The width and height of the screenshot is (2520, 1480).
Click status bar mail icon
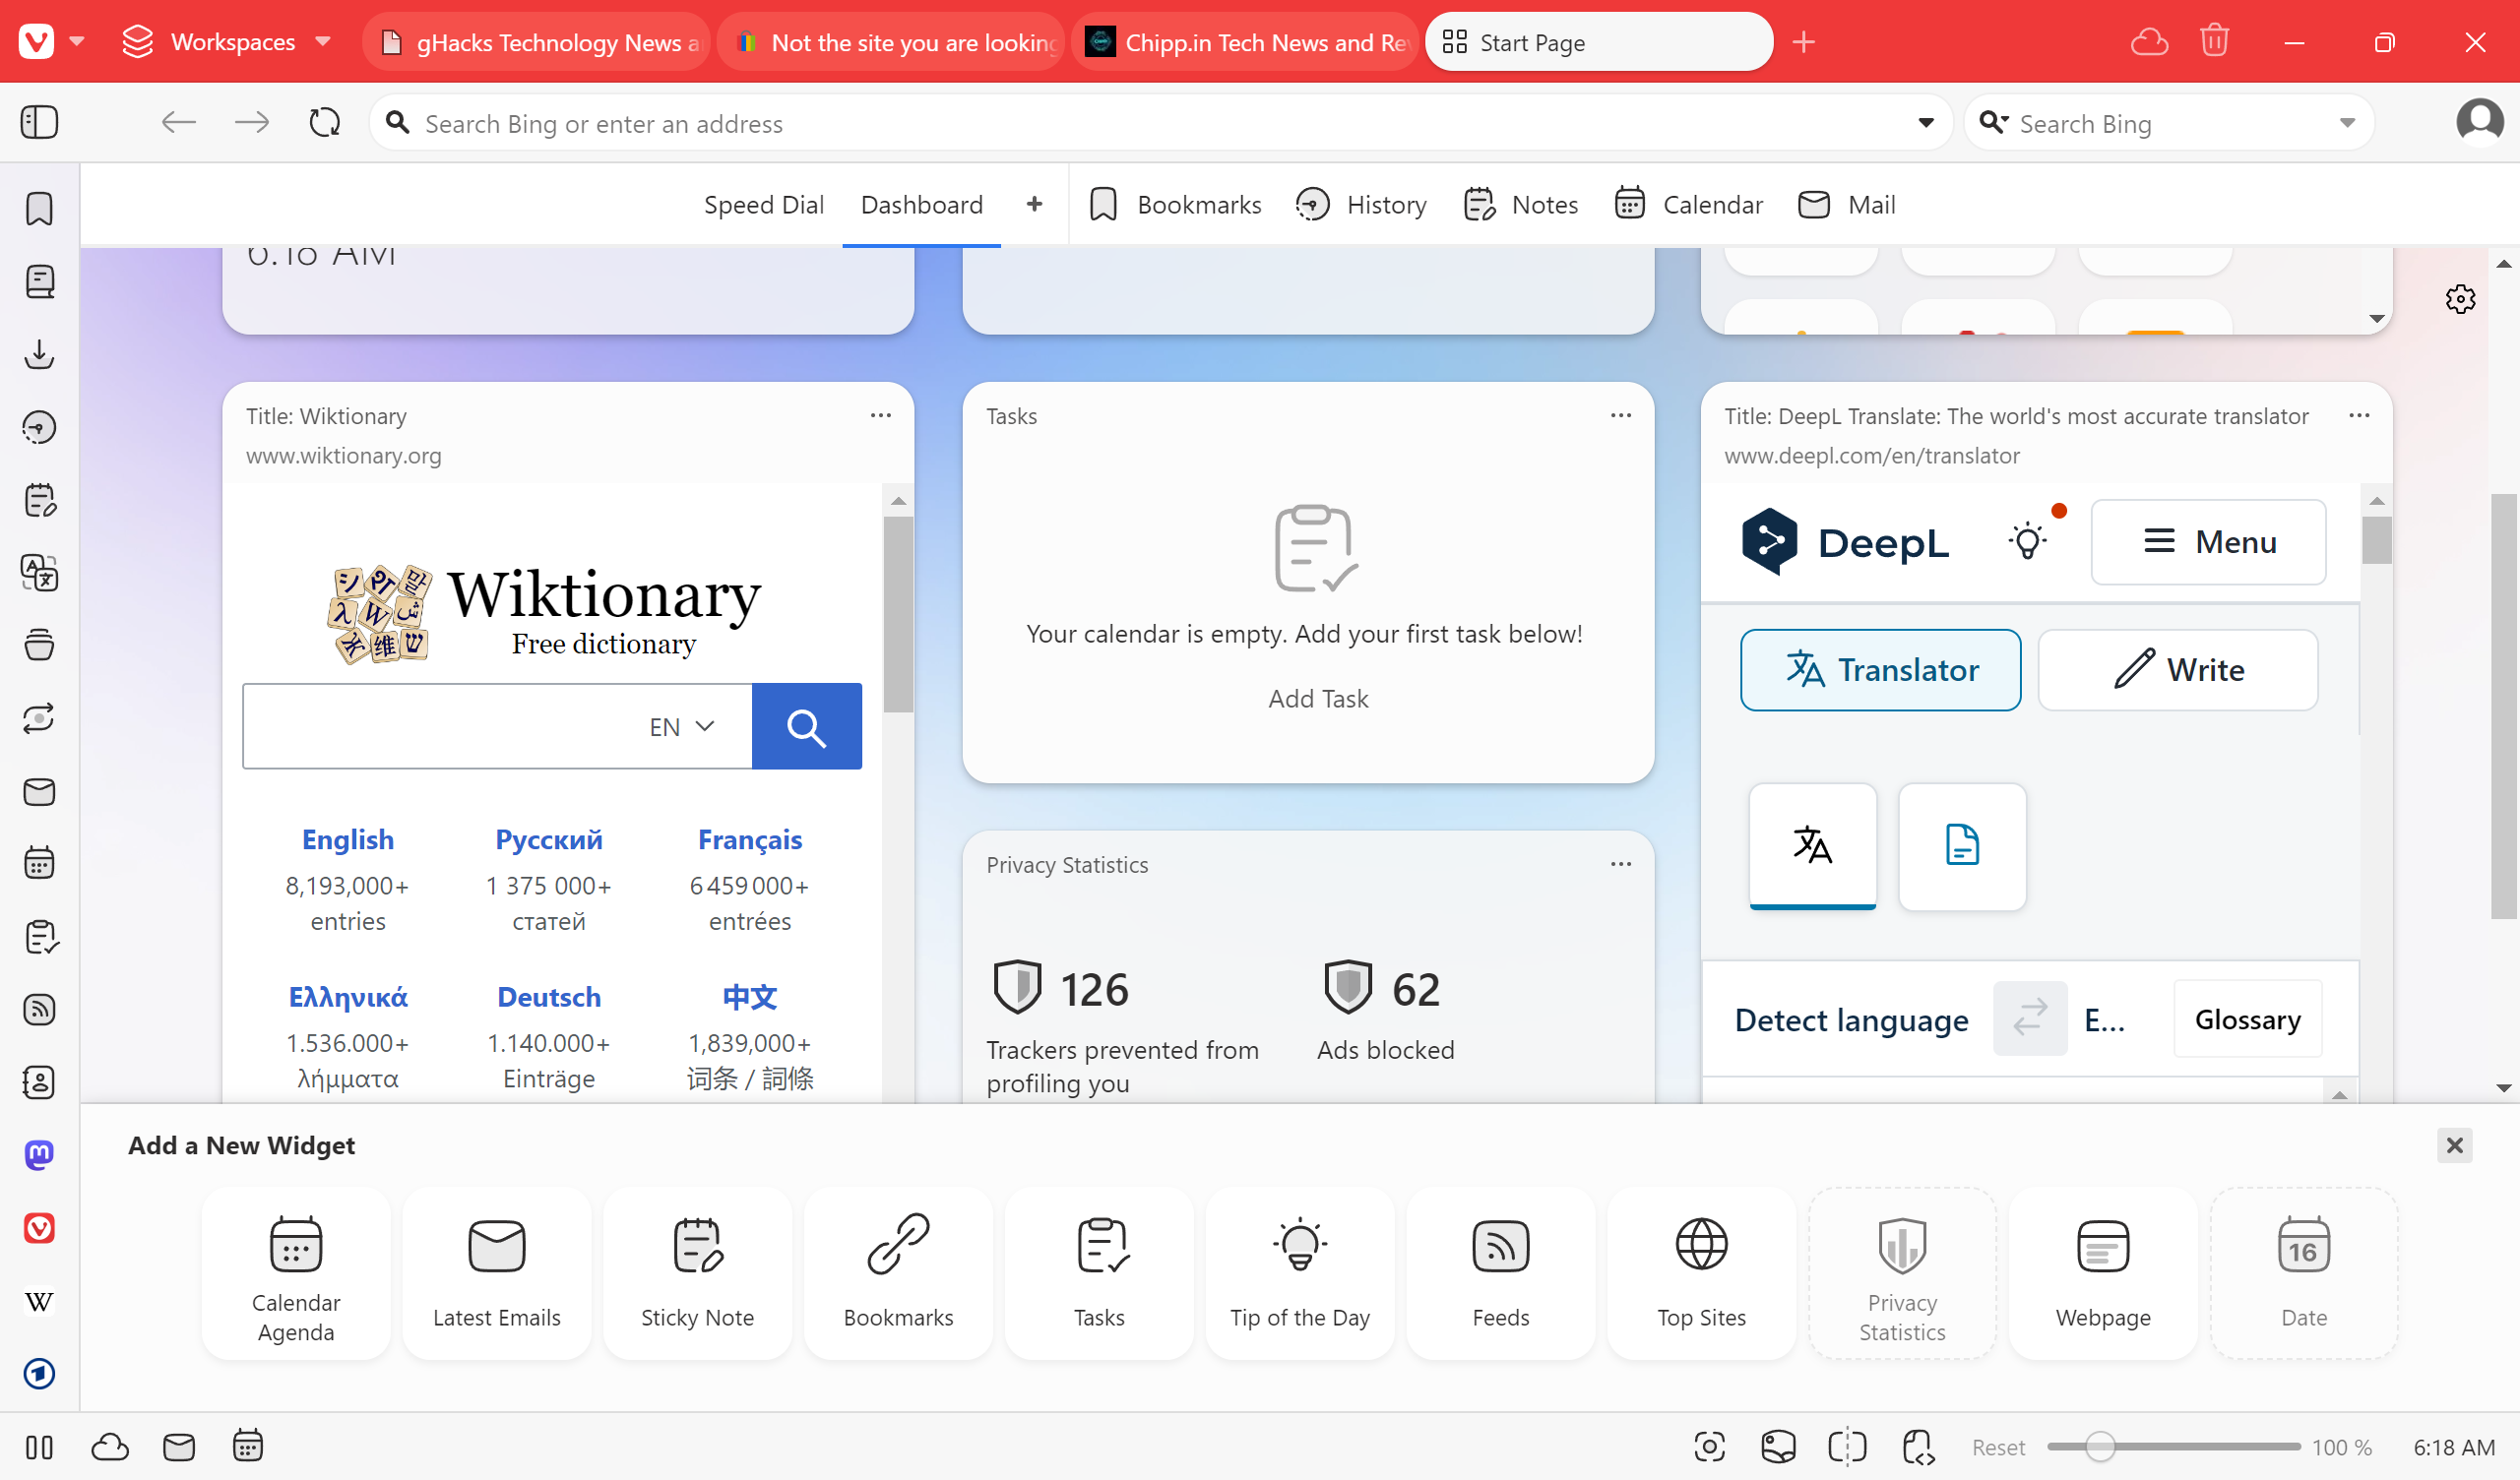179,1447
